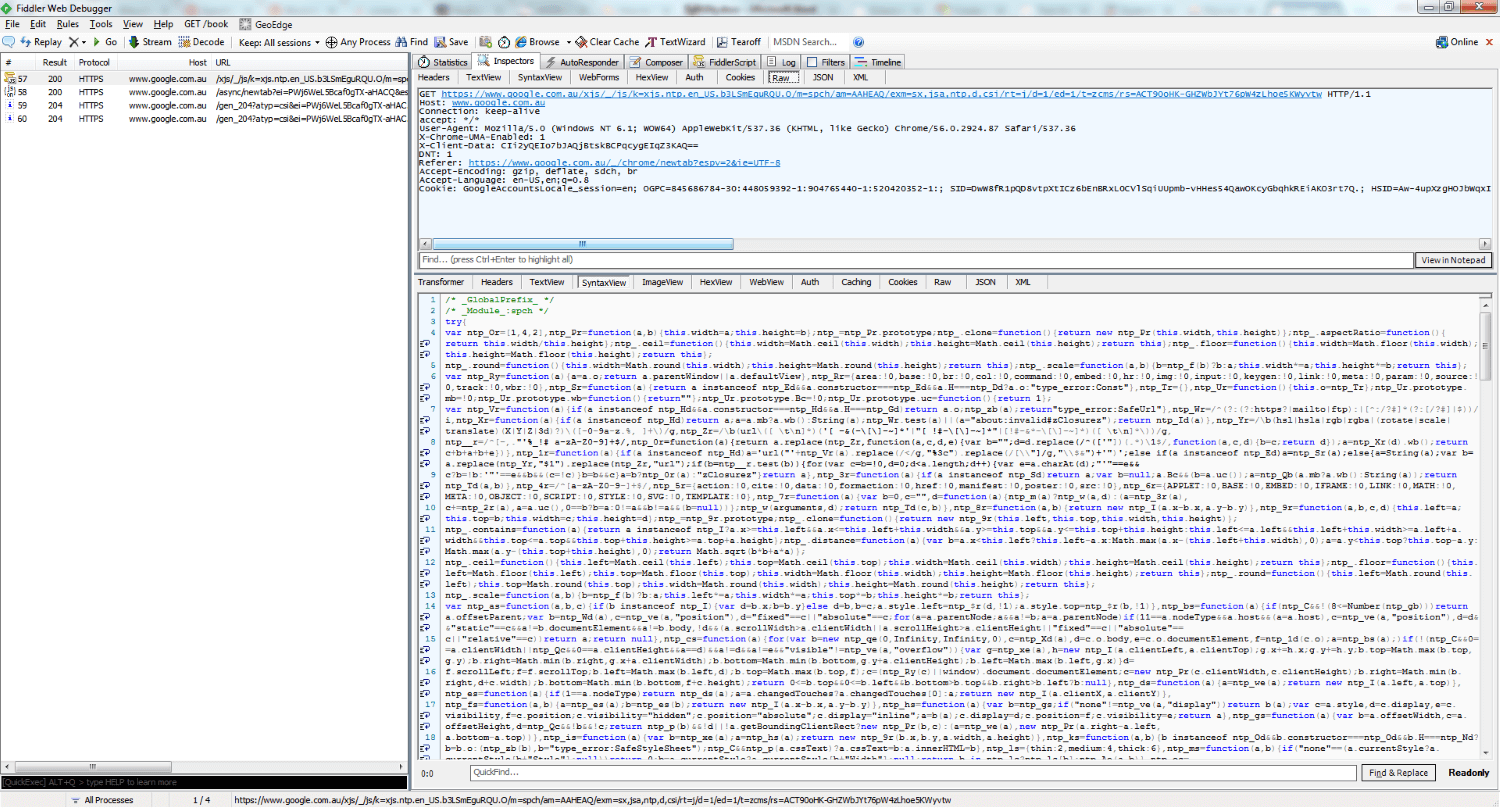Image resolution: width=1500 pixels, height=808 pixels.
Task: Open the Log tab
Action: (782, 62)
